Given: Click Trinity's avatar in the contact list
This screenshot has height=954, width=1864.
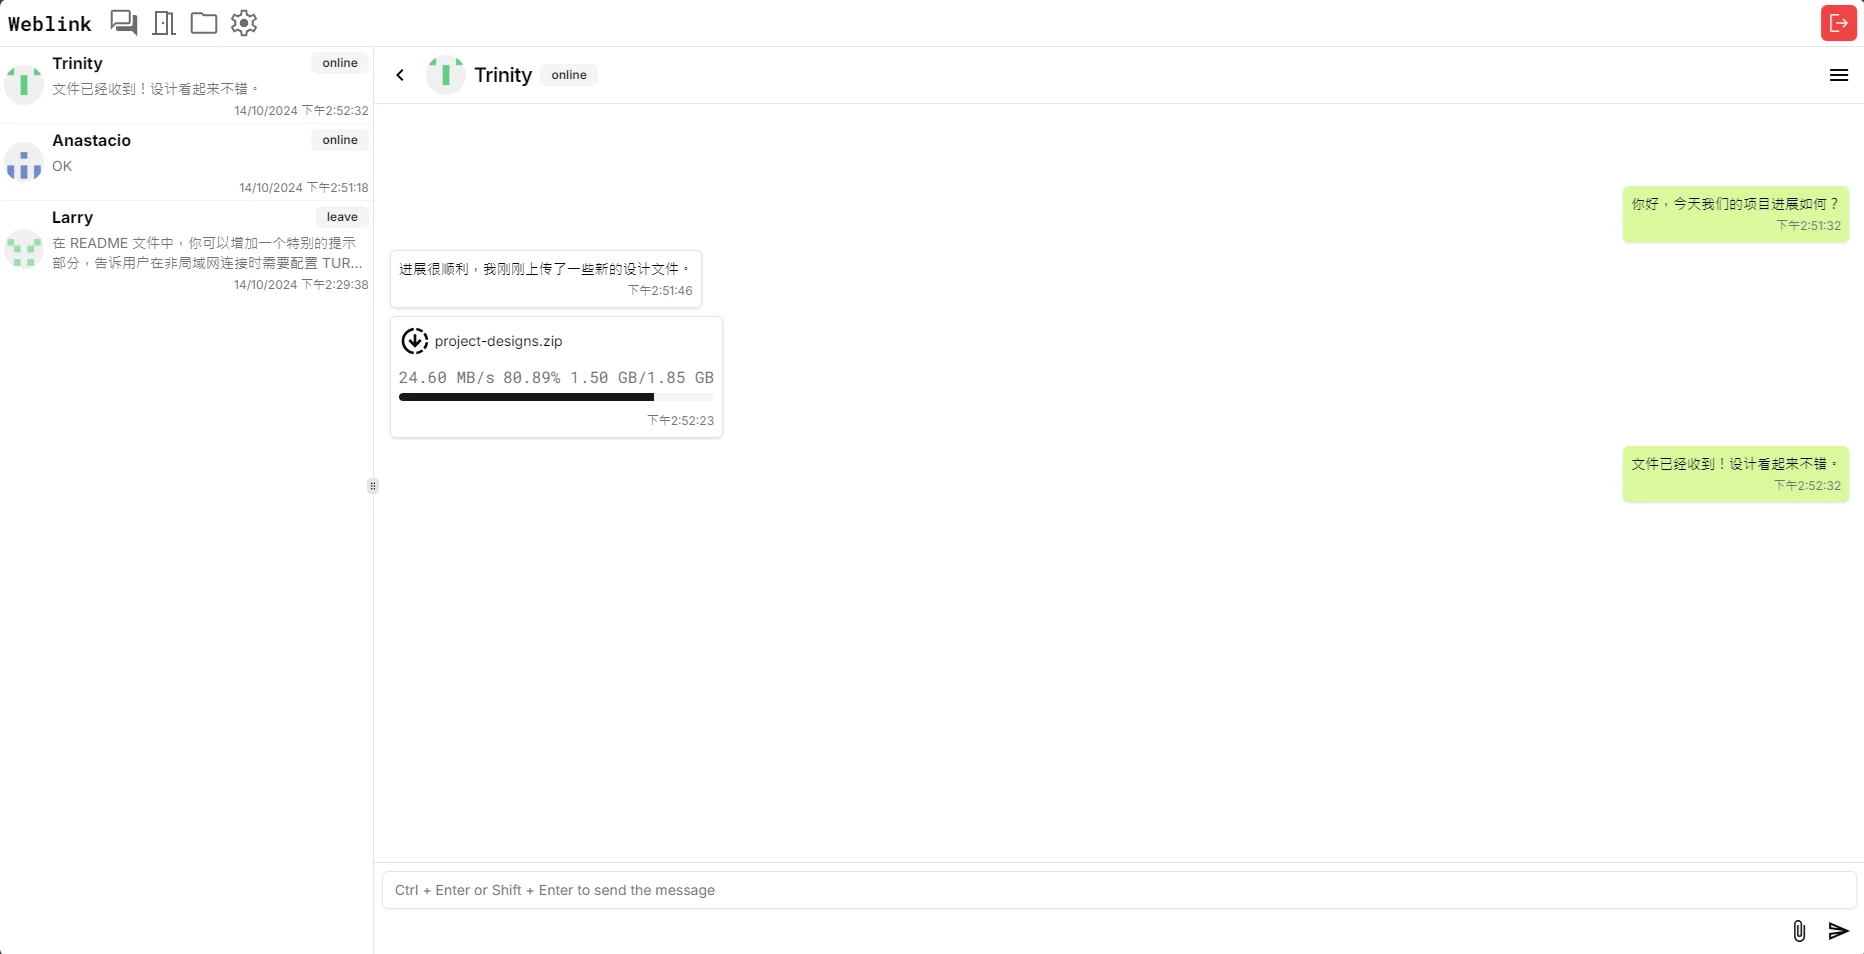Looking at the screenshot, I should point(24,84).
